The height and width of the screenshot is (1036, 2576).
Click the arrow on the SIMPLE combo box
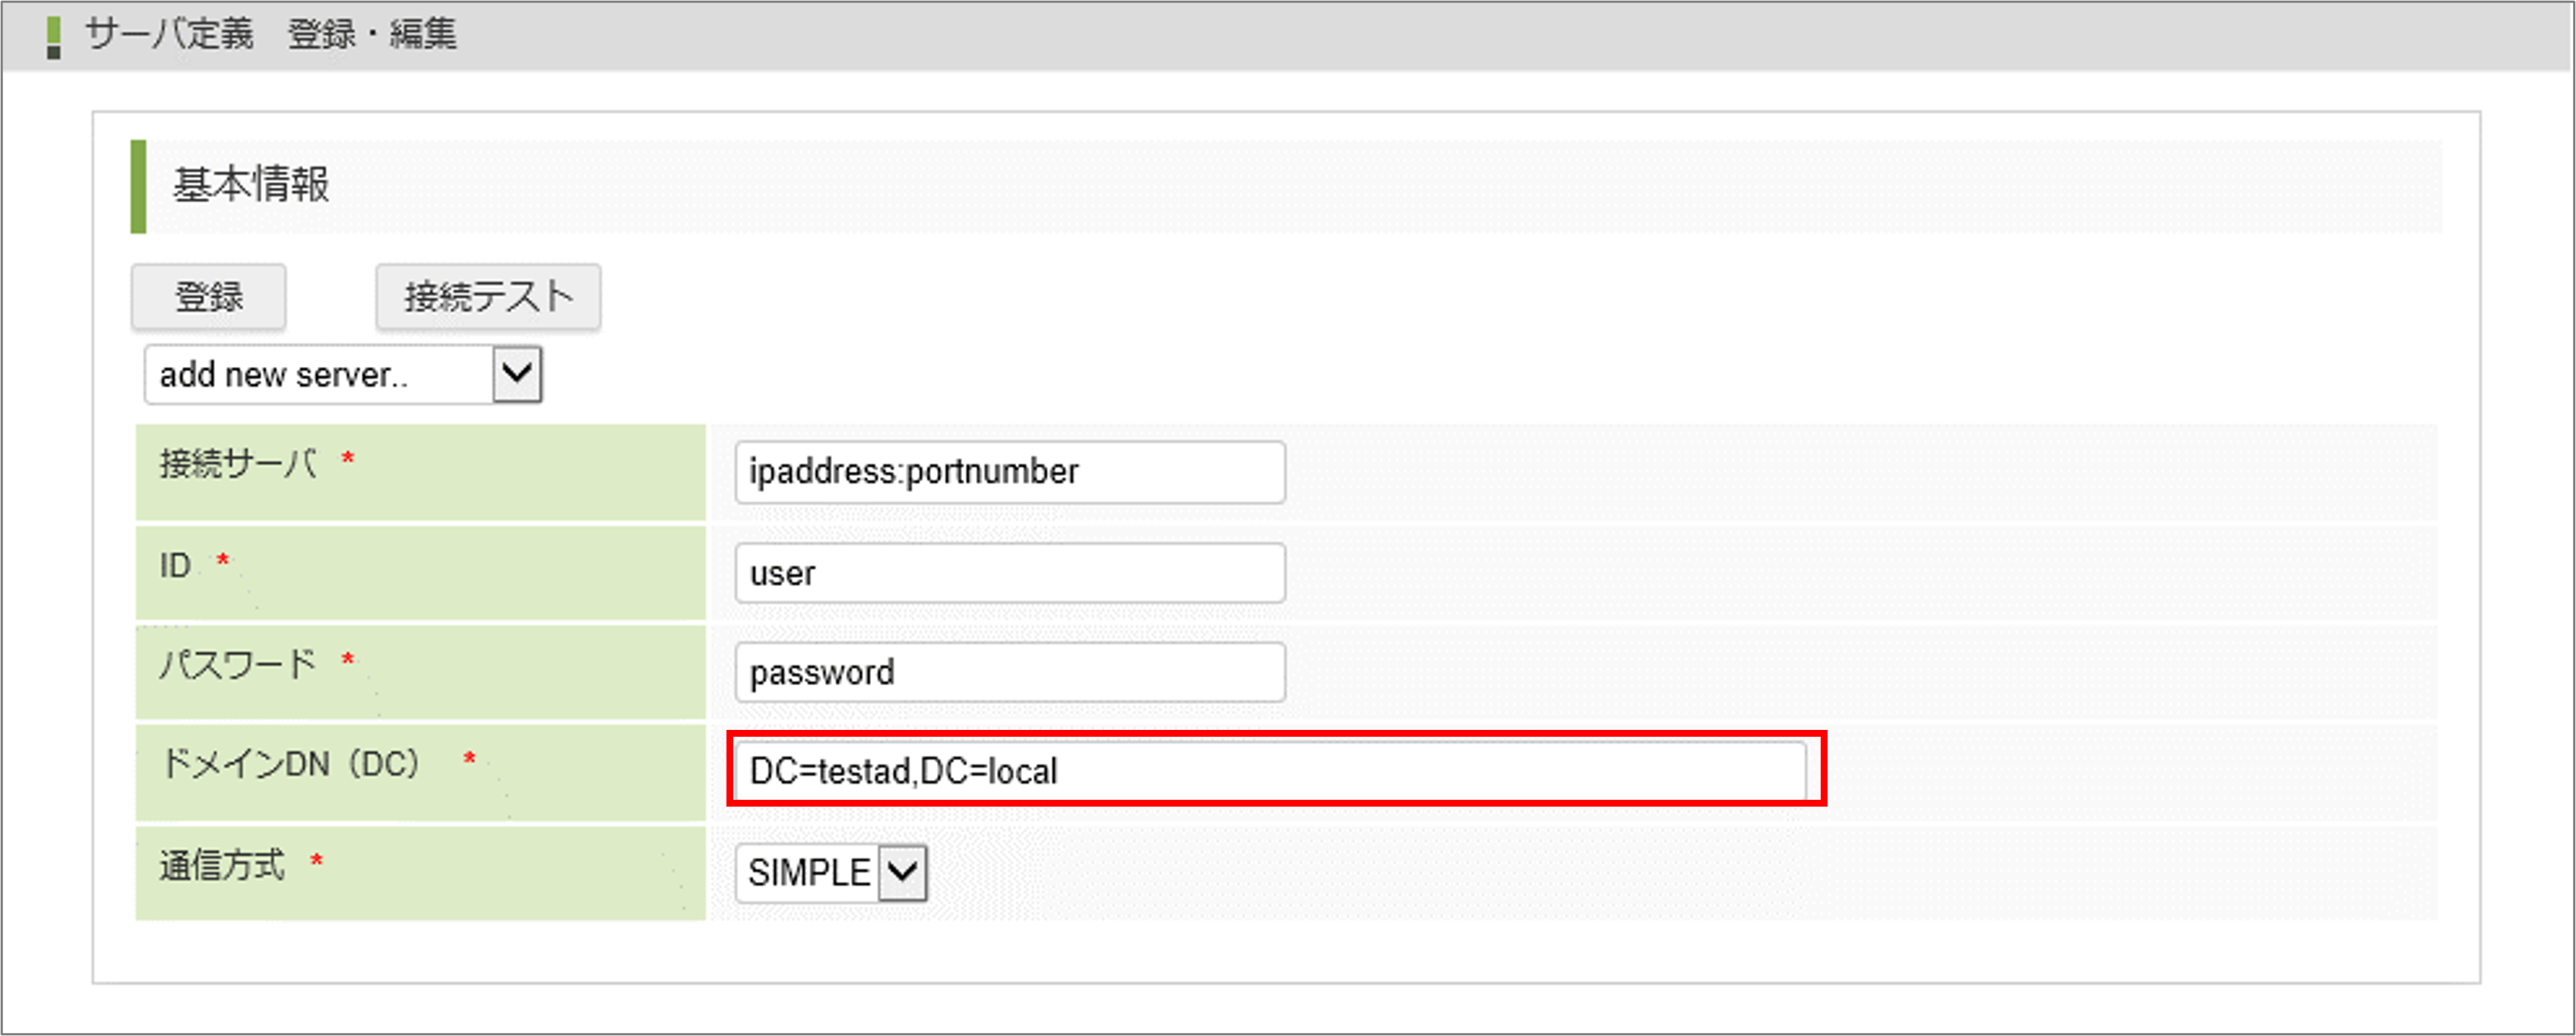902,873
